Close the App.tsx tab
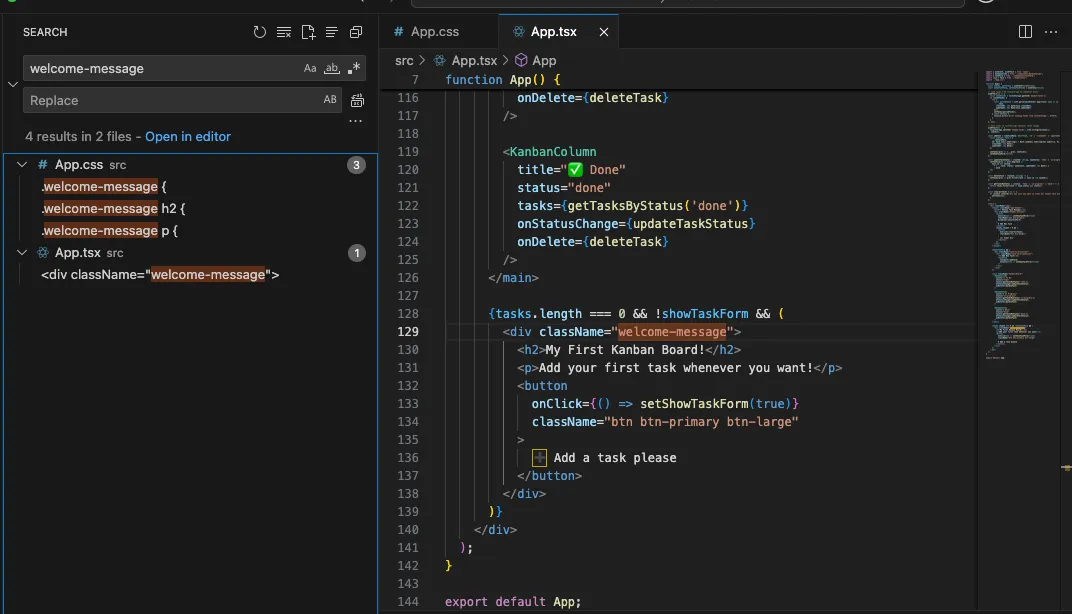Screen dimensions: 1072x614 click(x=603, y=32)
